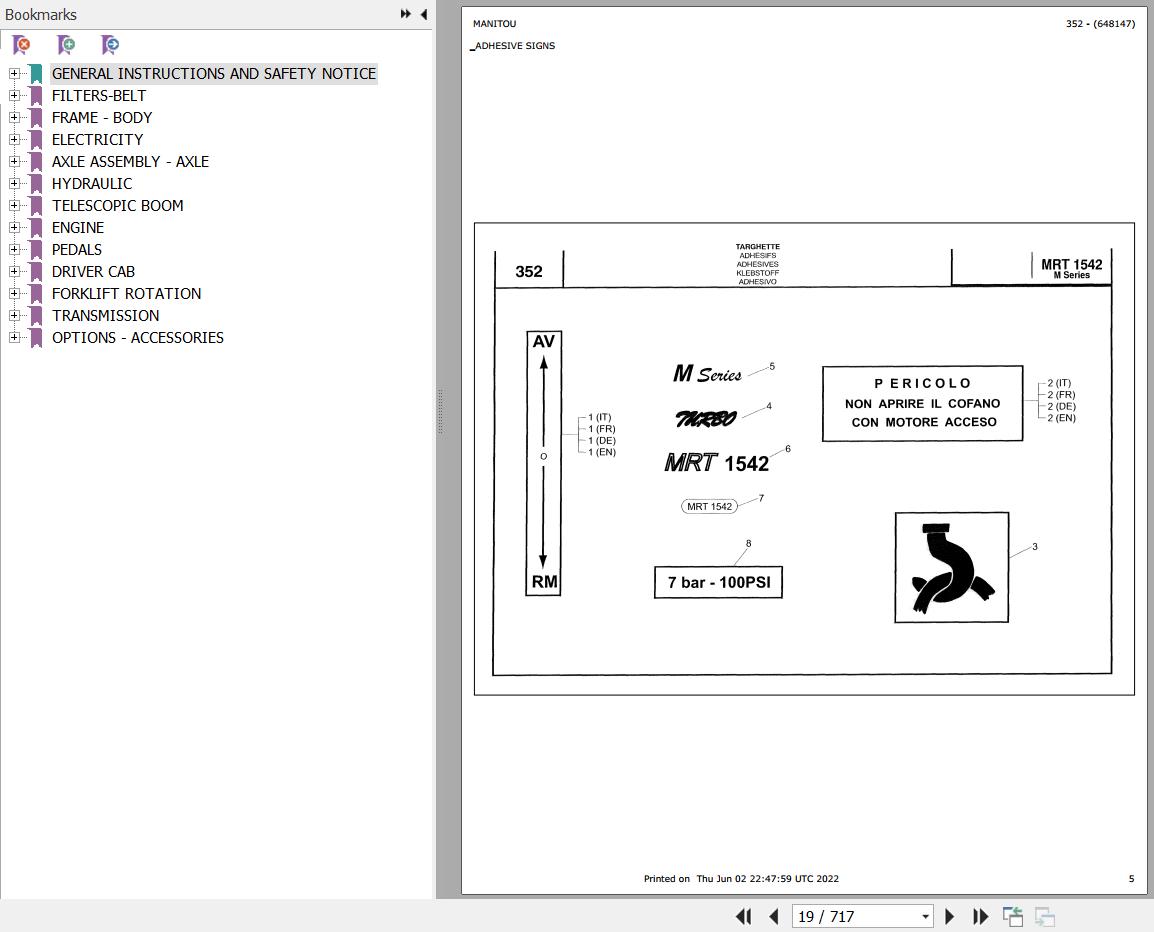The height and width of the screenshot is (932, 1154).
Task: Click the Printed on timestamp footer
Action: [x=741, y=878]
